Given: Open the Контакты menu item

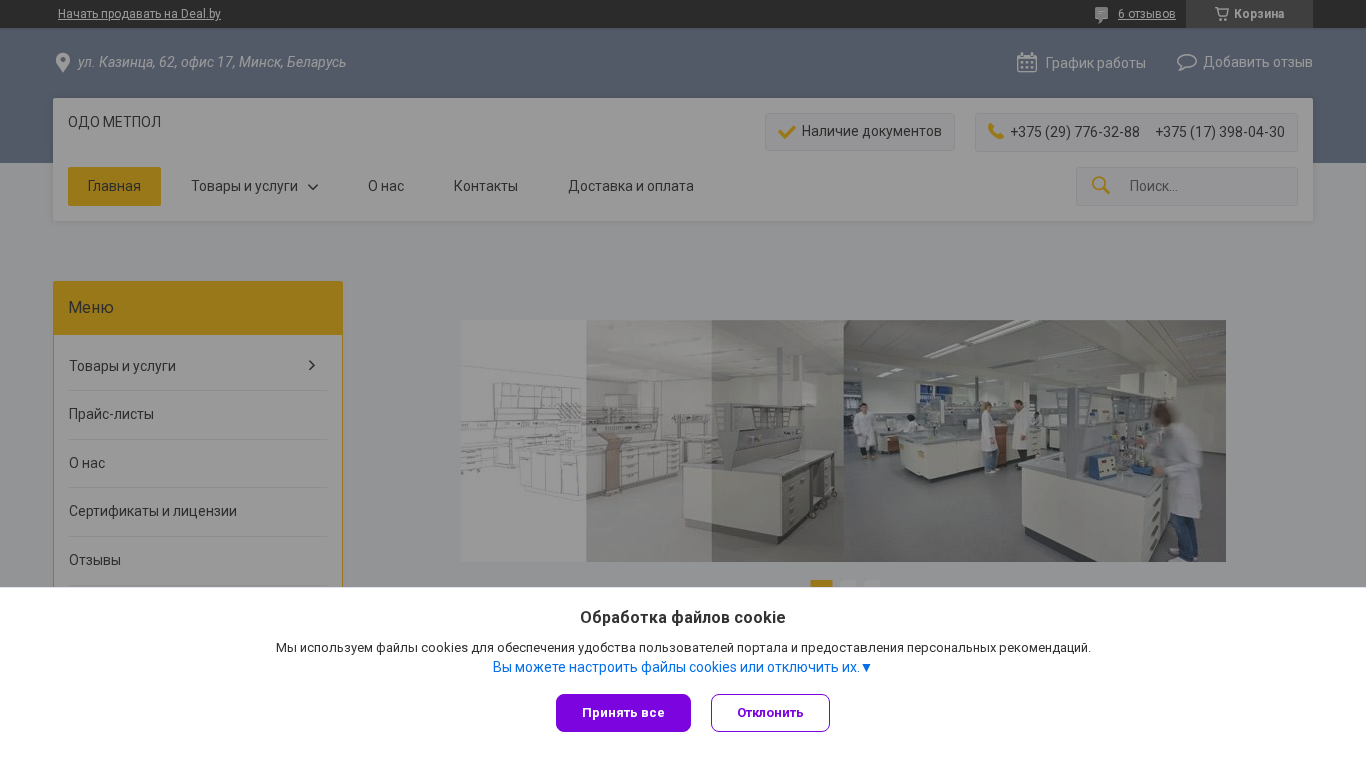Looking at the screenshot, I should point(485,186).
